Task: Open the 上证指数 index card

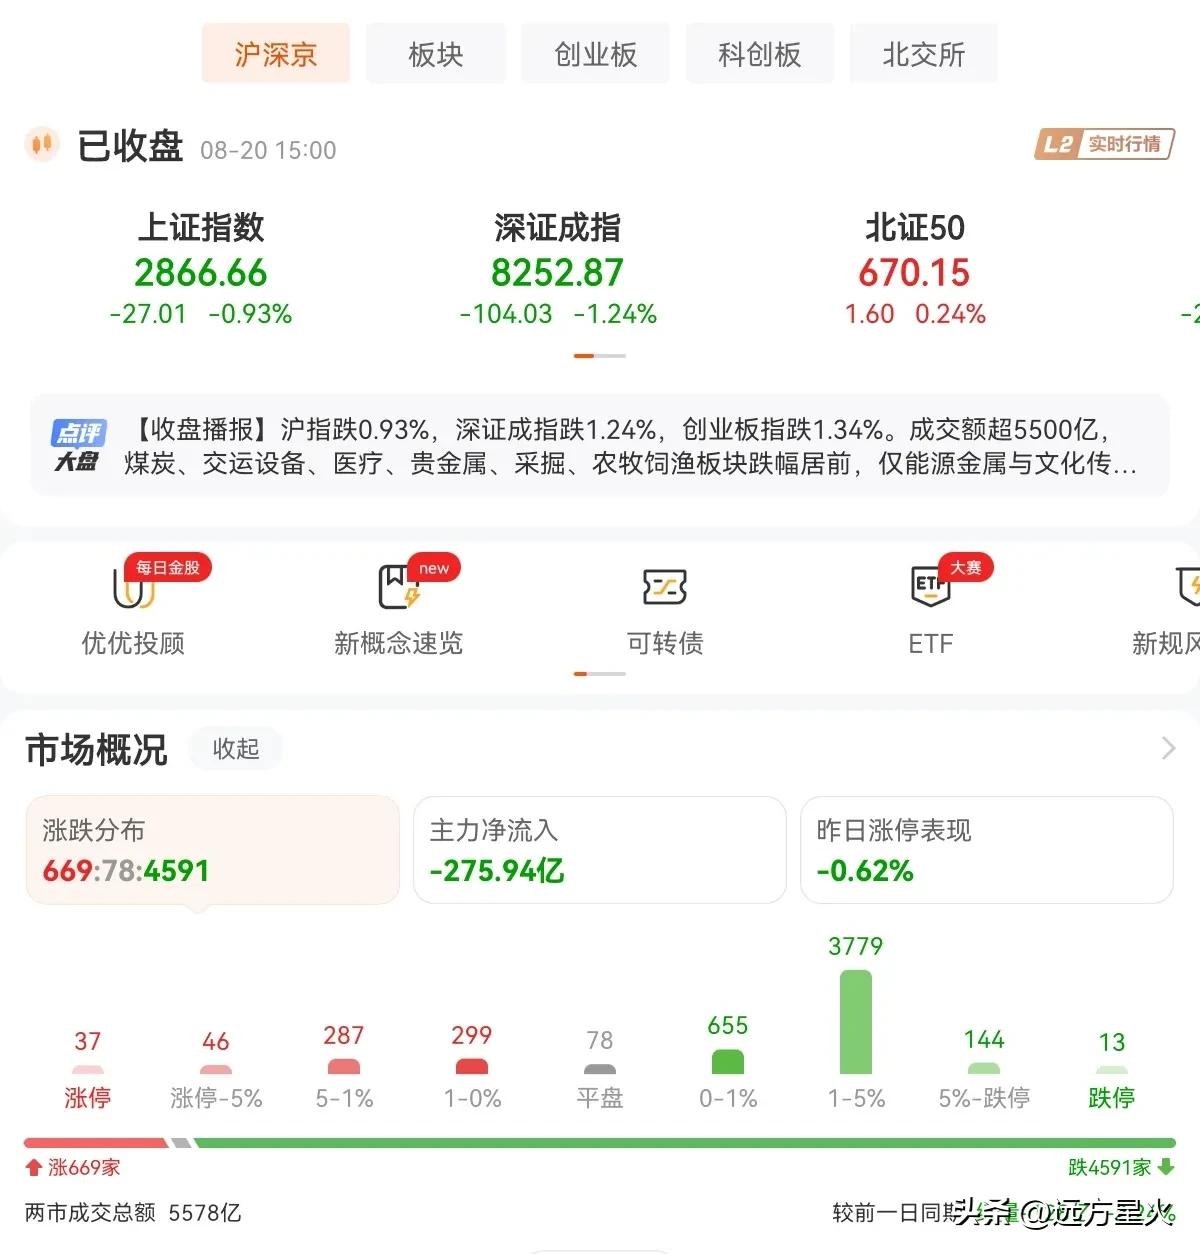Action: point(201,269)
